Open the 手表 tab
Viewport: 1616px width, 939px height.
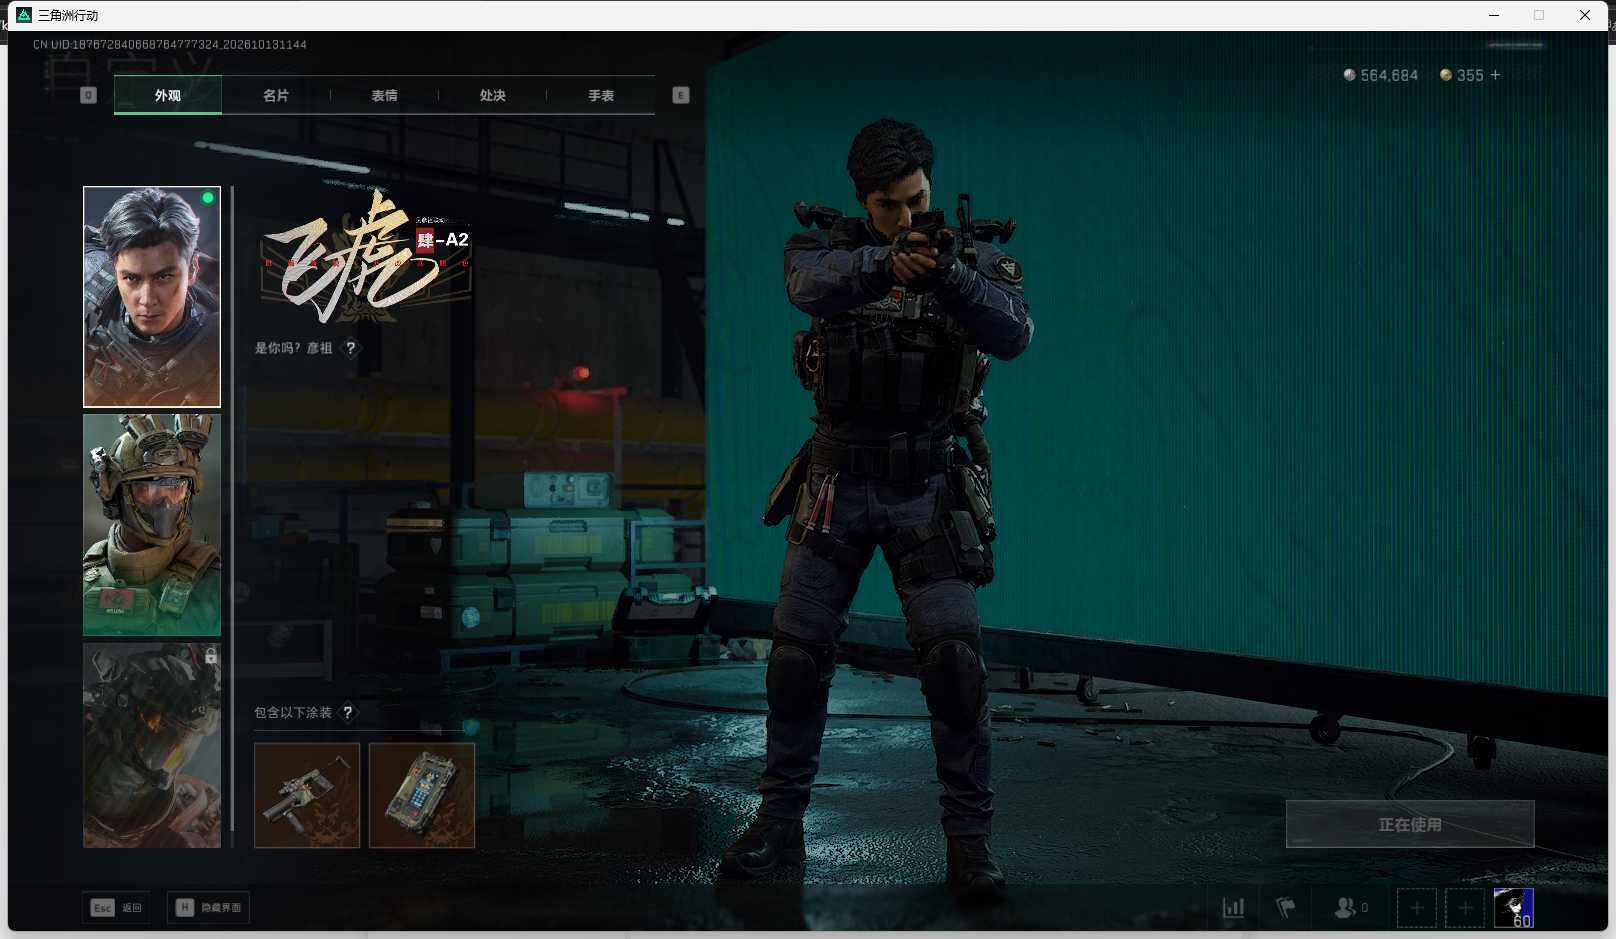point(601,95)
